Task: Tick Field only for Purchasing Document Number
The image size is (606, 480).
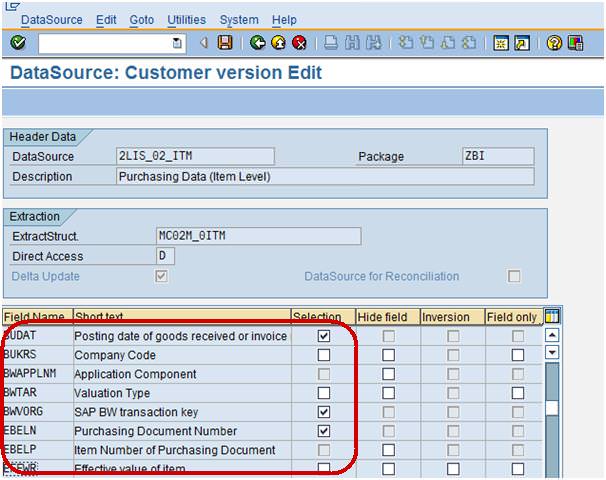Action: 517,431
